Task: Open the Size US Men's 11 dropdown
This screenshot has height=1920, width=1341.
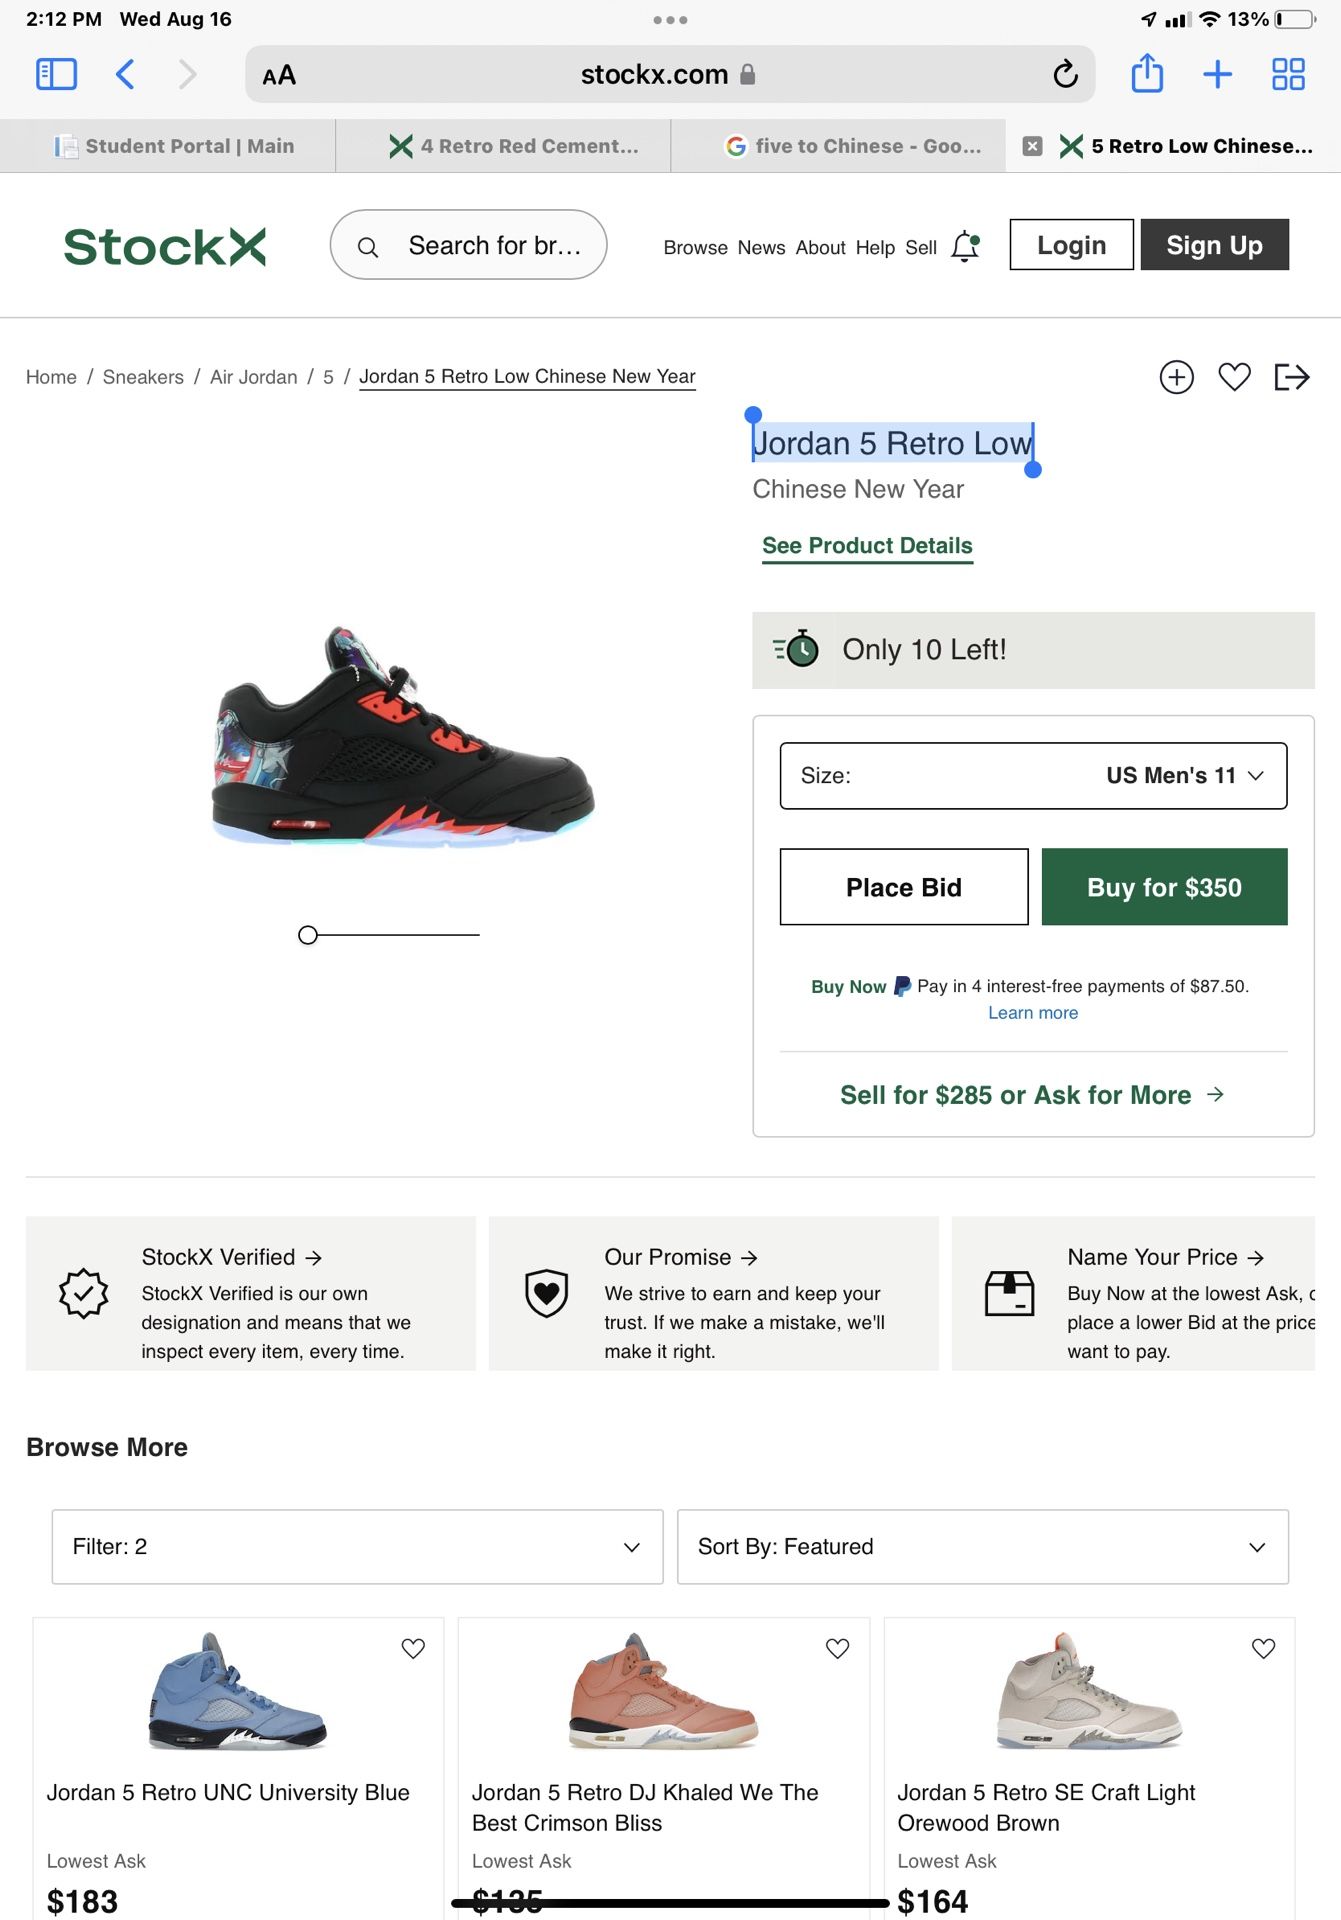Action: tap(1033, 775)
